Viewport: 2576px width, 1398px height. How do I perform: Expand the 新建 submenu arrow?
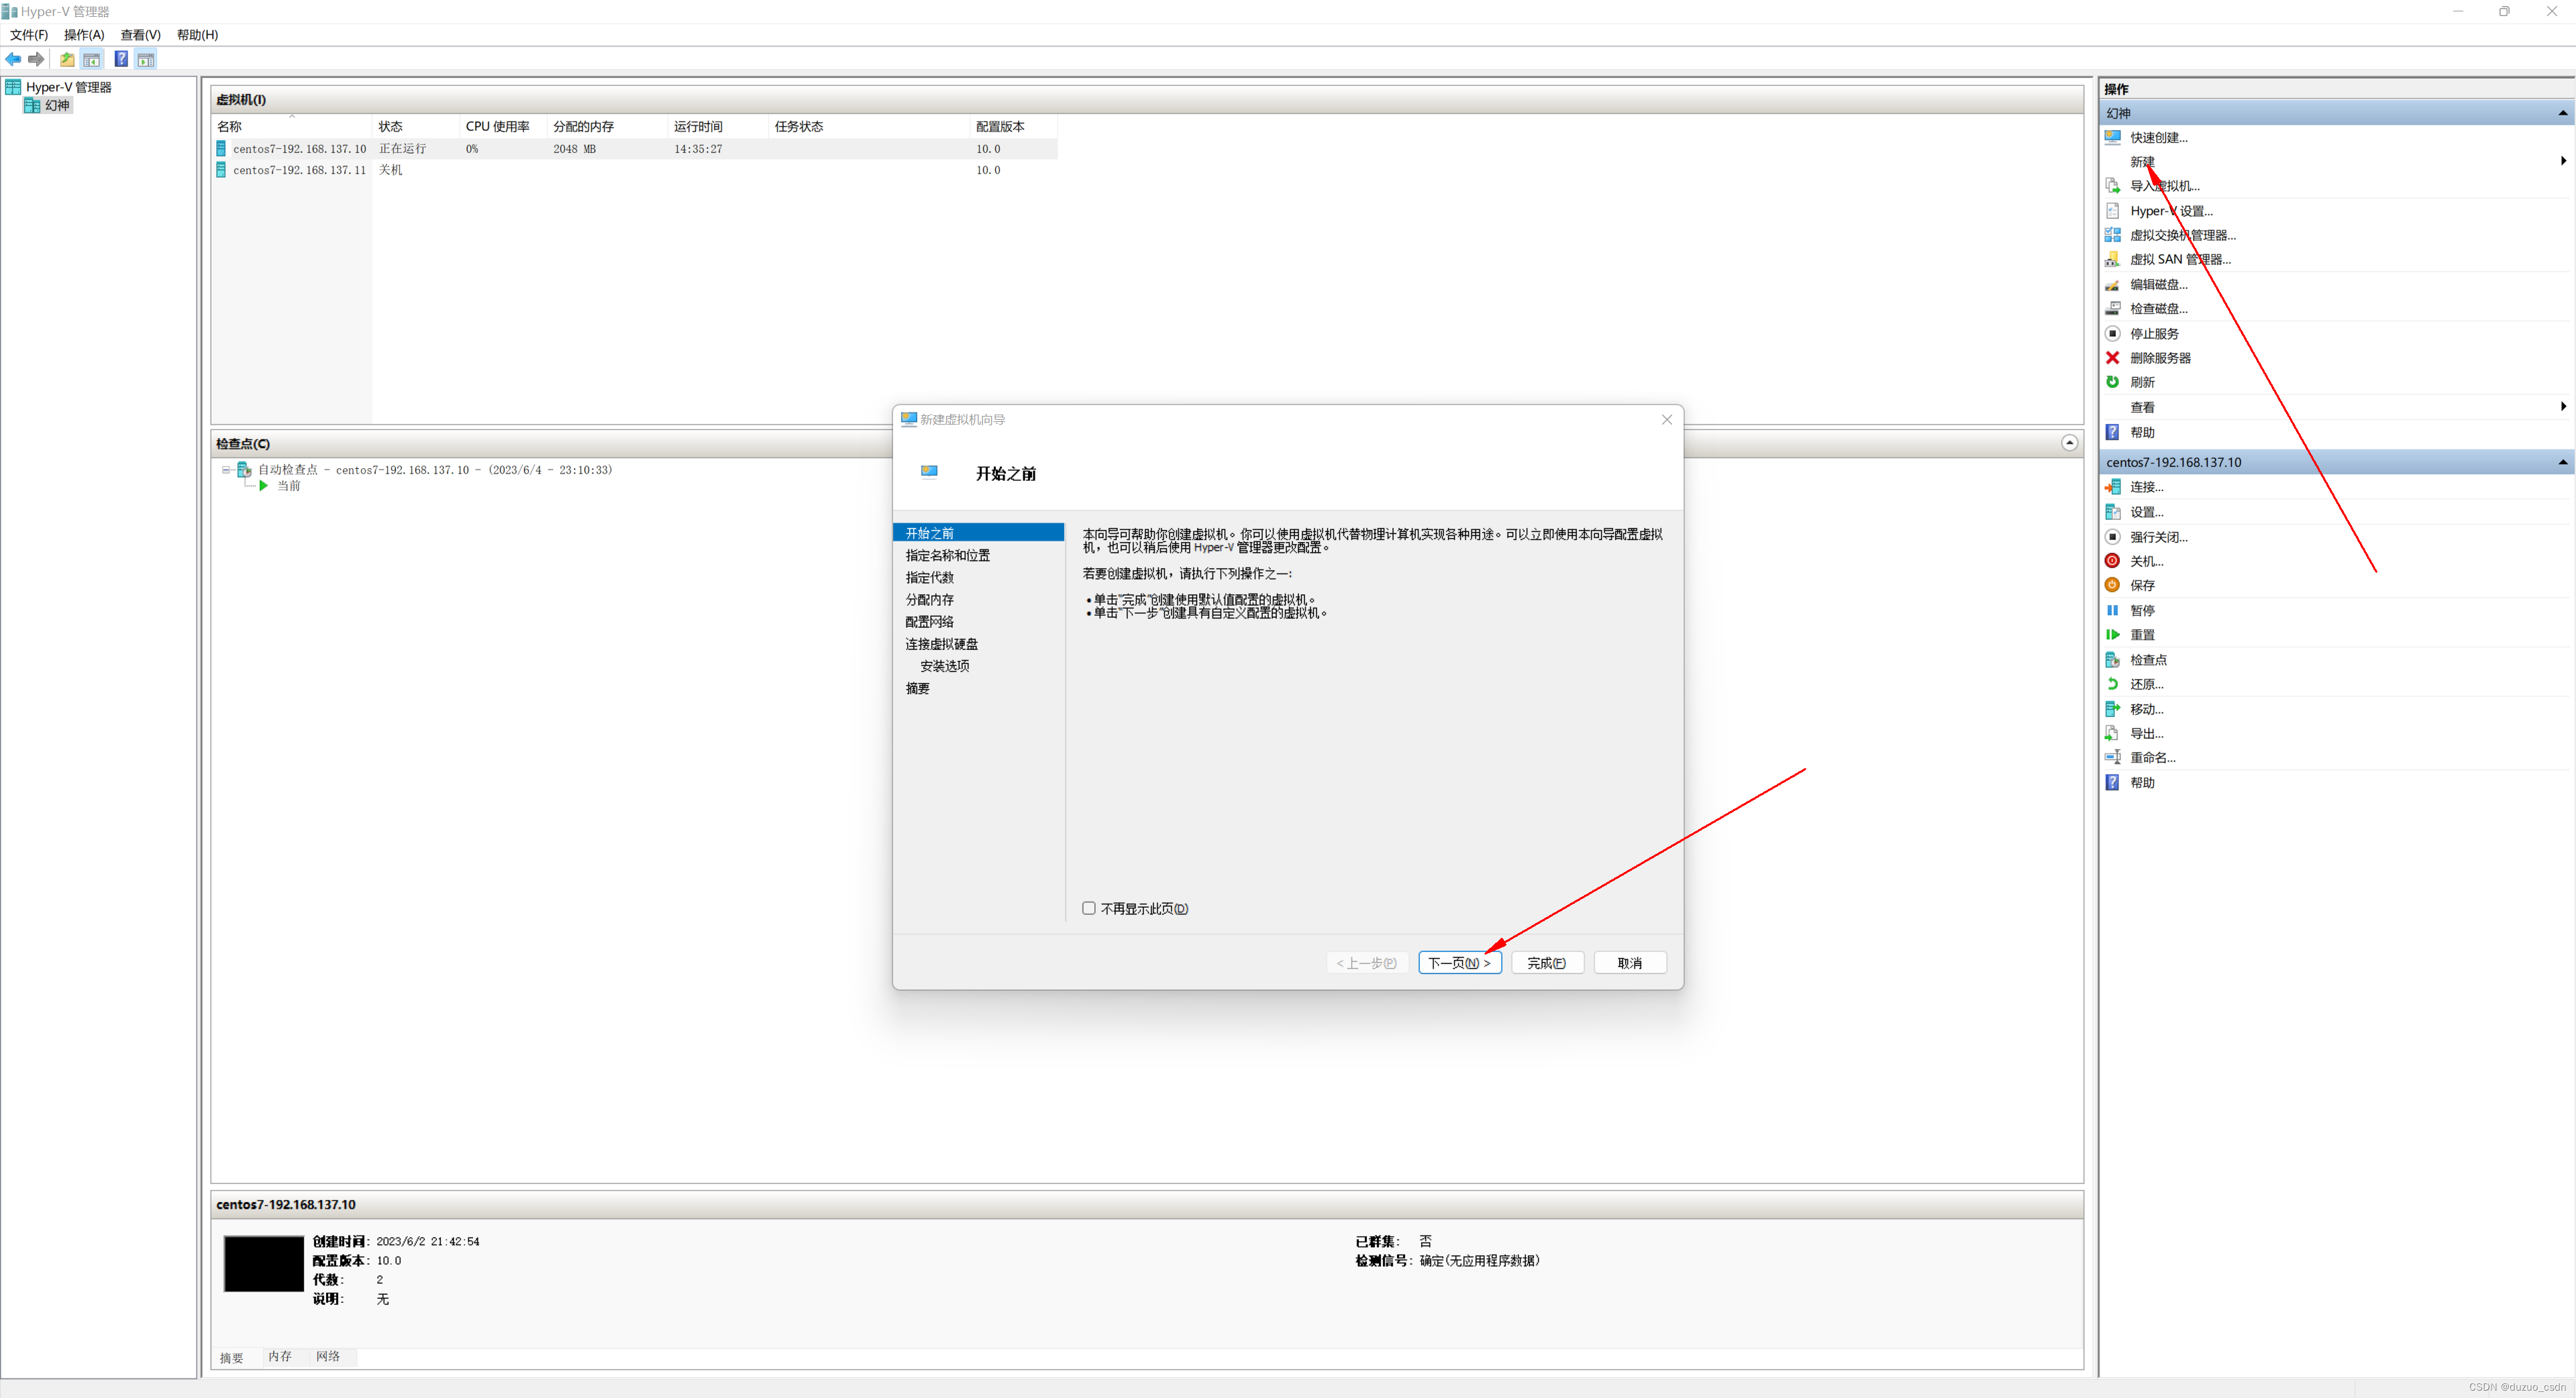coord(2563,161)
